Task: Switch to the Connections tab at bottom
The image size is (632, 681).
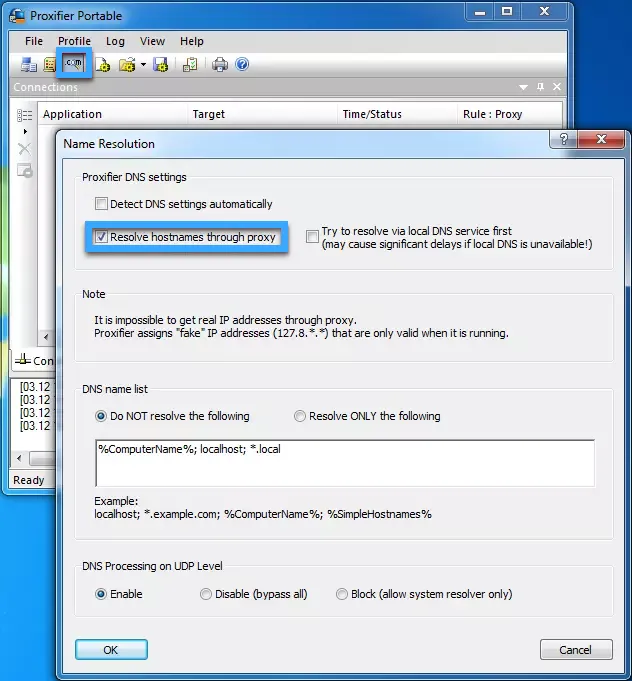Action: point(35,360)
